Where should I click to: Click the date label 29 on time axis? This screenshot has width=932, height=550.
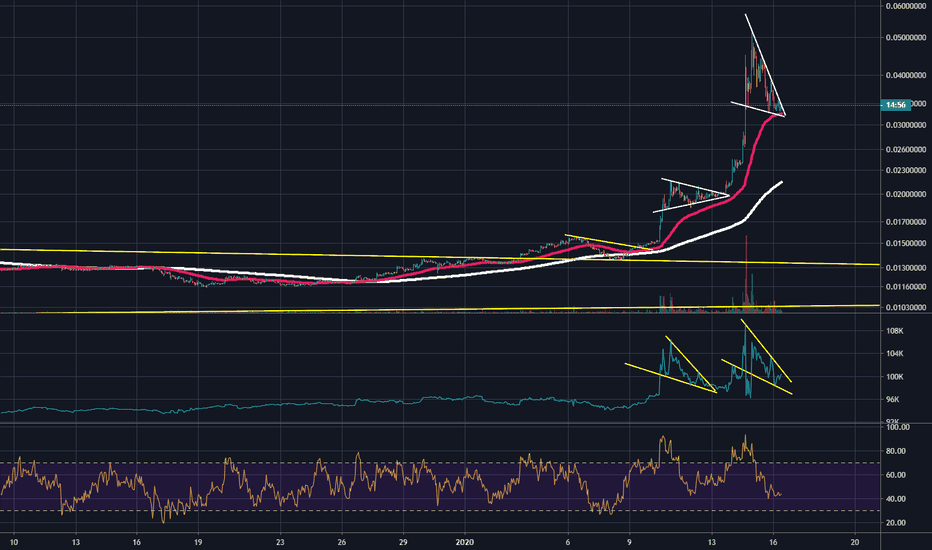click(x=403, y=542)
